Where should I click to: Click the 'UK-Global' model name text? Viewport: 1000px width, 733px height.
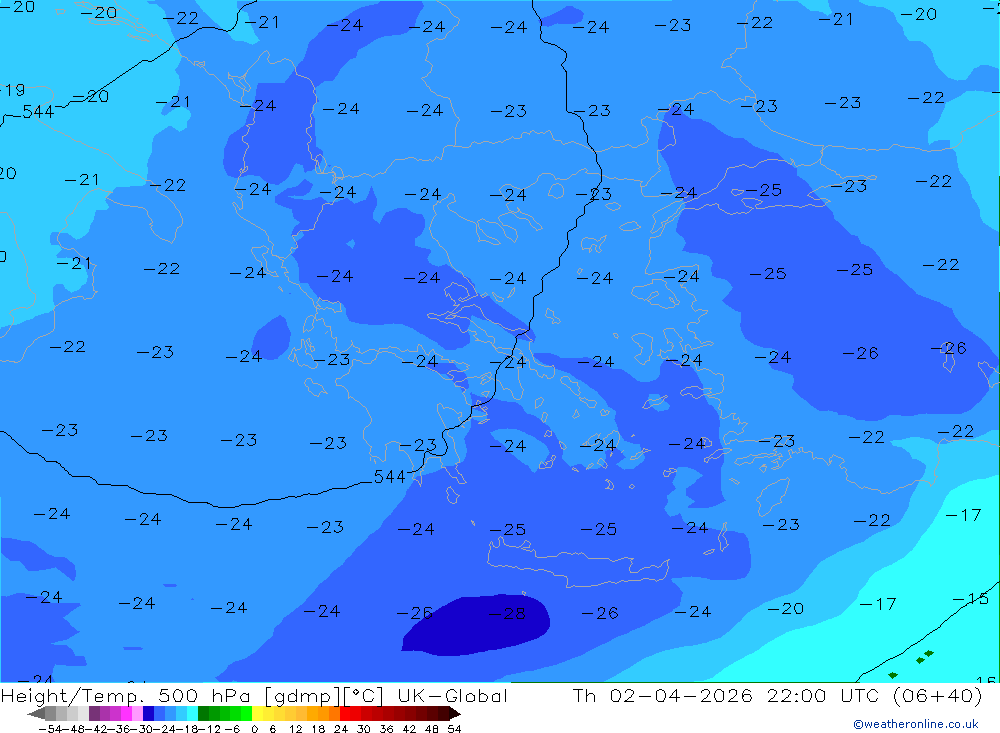pos(452,695)
